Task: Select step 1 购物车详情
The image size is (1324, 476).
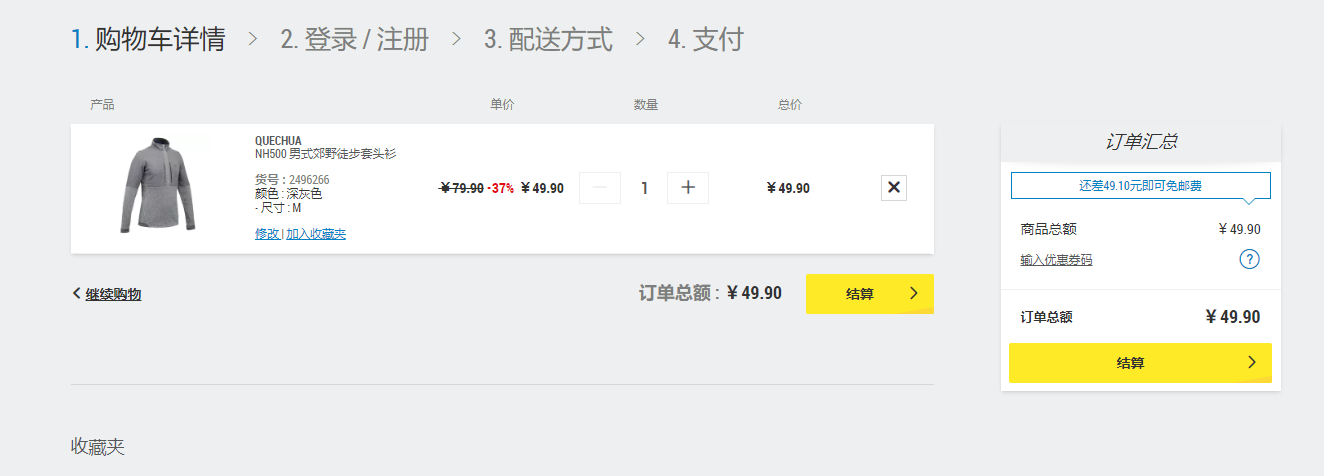Action: point(148,40)
